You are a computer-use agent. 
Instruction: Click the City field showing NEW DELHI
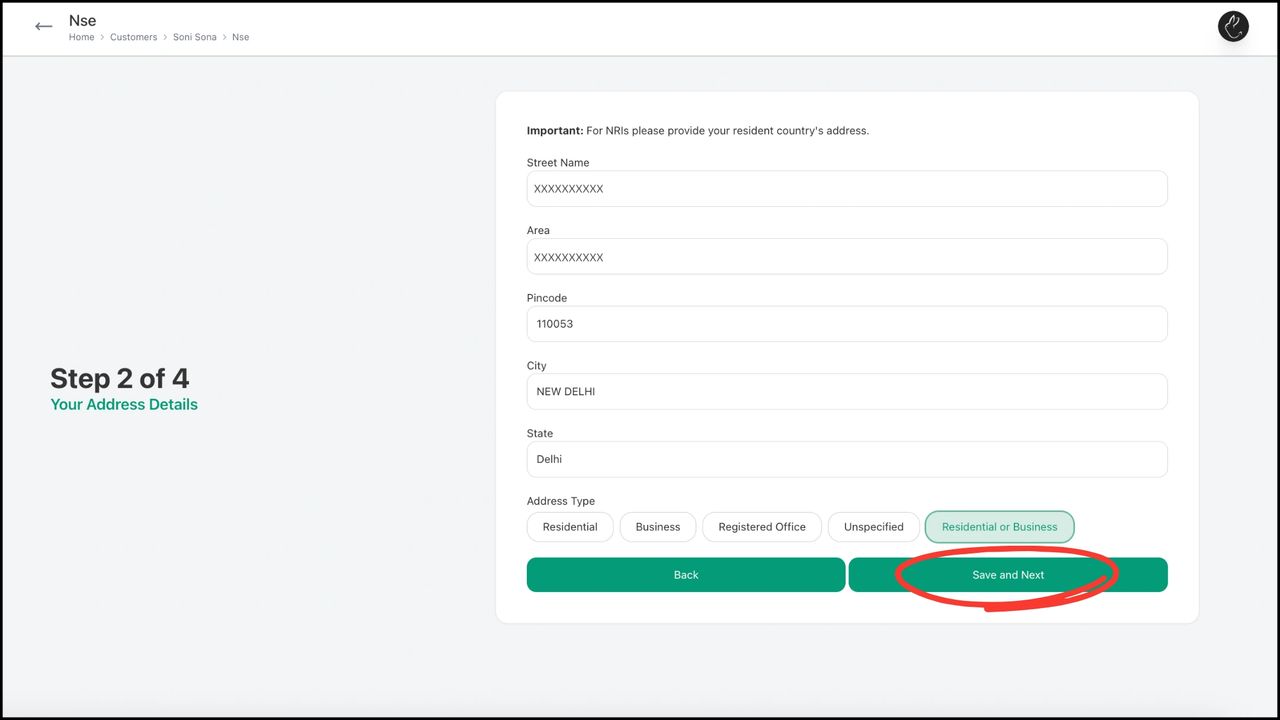pos(847,391)
